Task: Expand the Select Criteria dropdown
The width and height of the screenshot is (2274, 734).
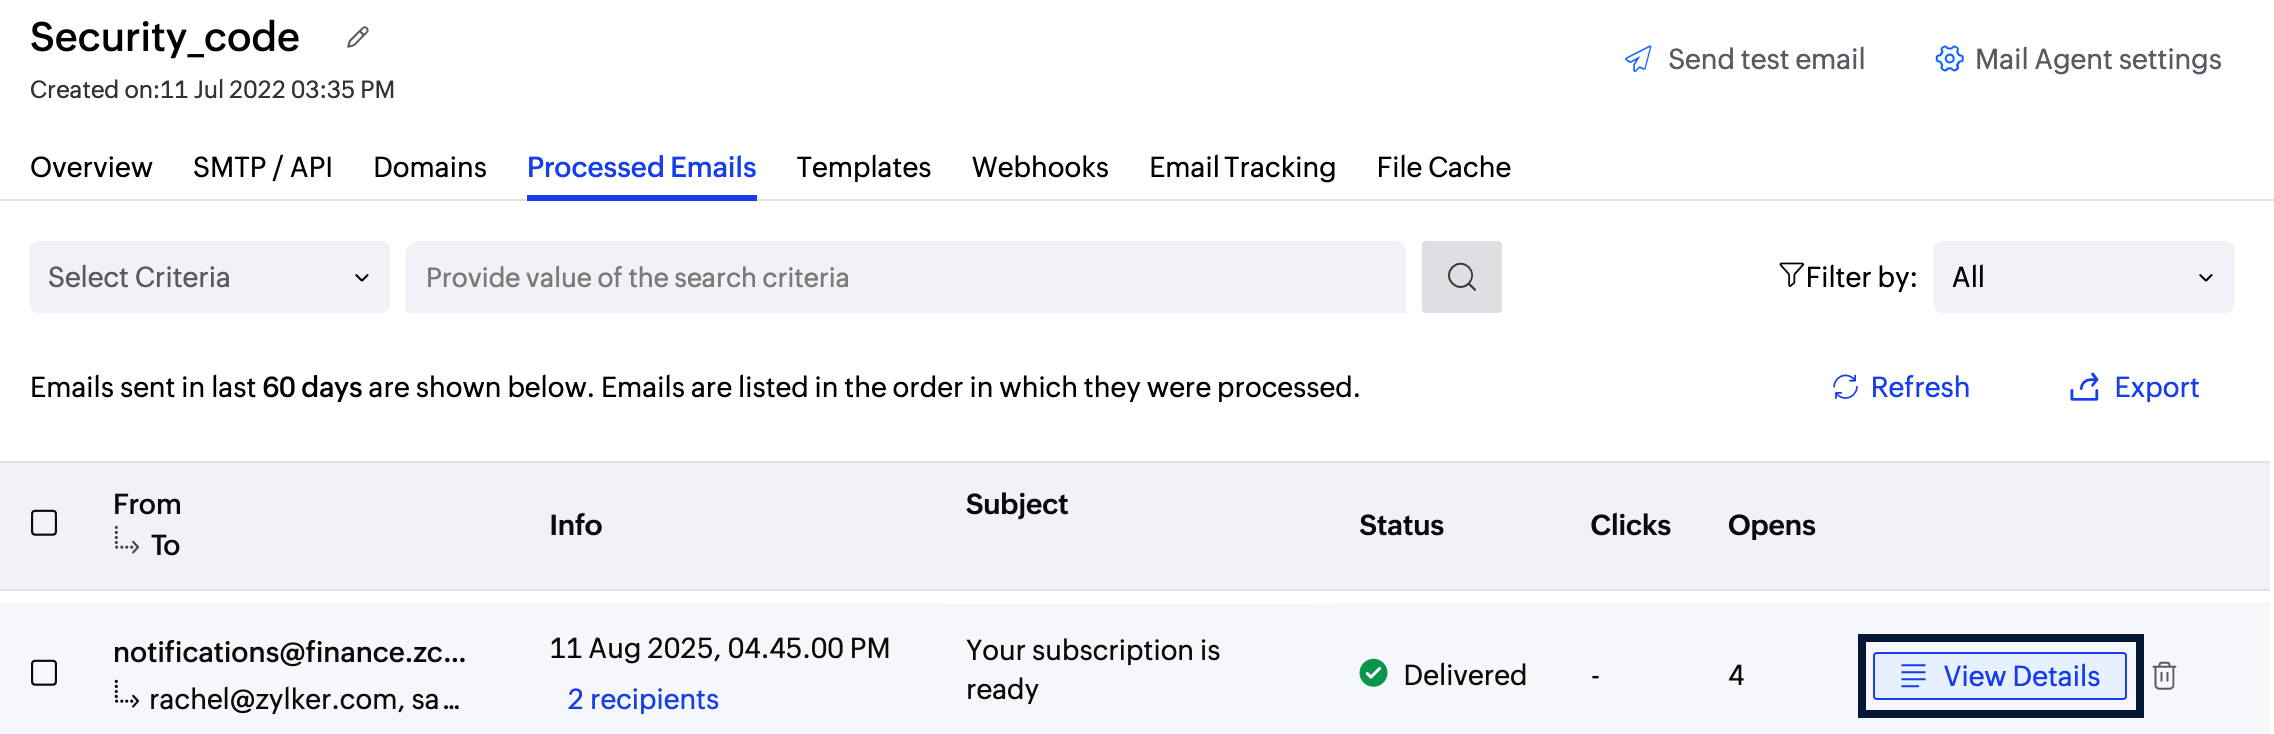Action: click(209, 277)
